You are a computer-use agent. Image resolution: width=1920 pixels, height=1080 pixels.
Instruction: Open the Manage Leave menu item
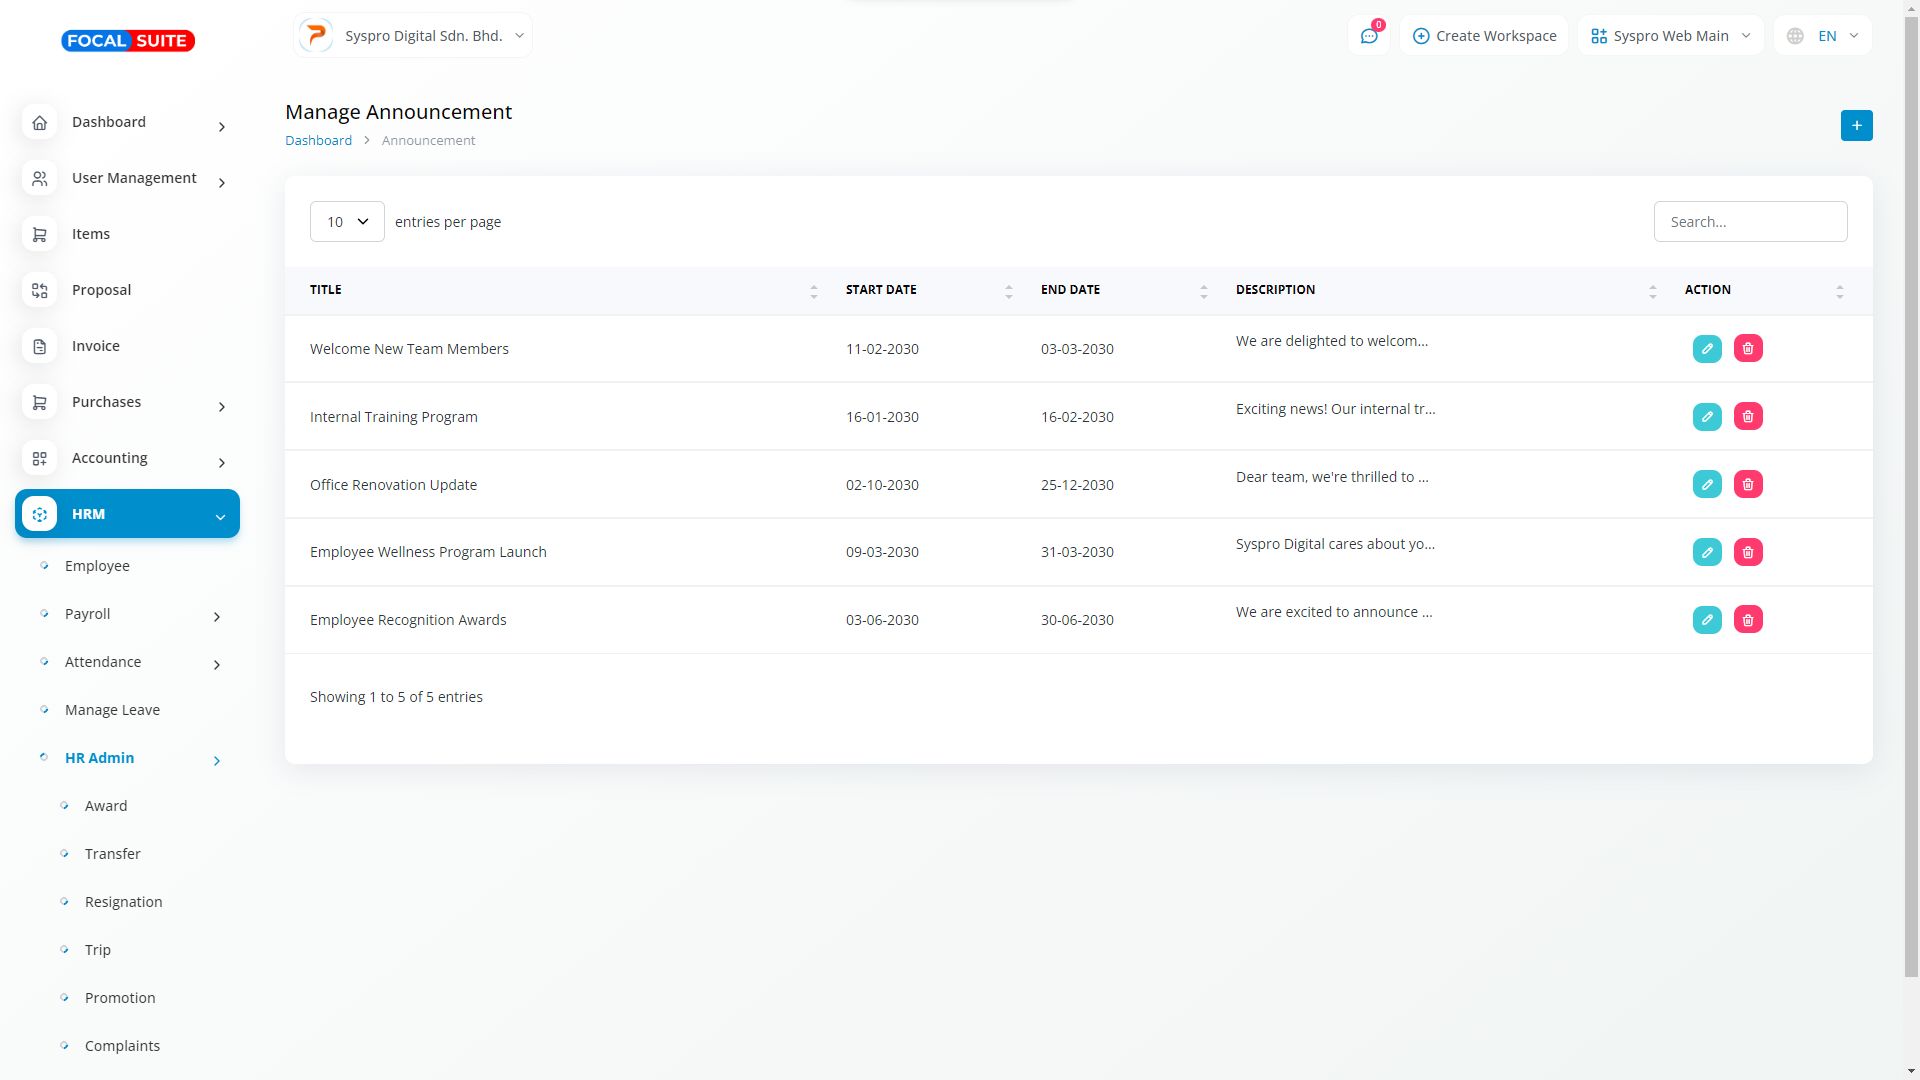[x=112, y=710]
